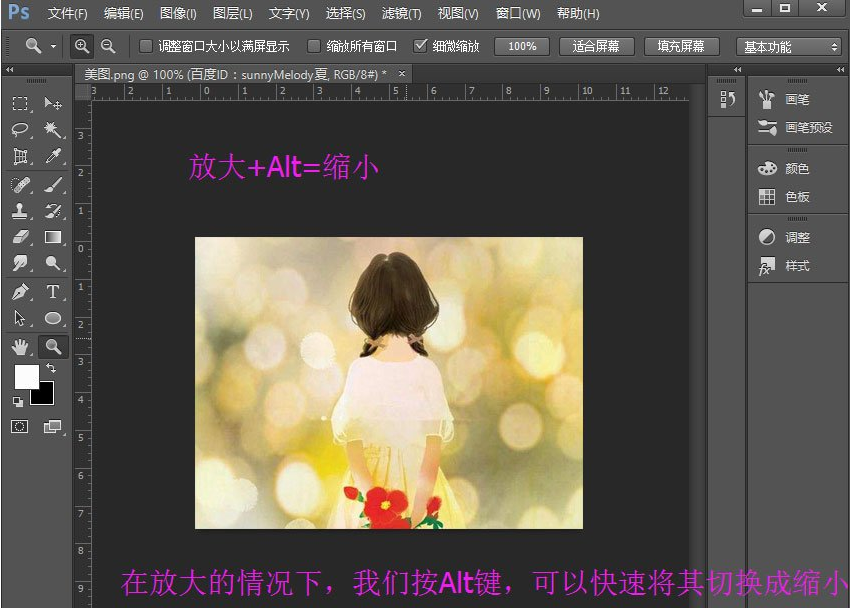The width and height of the screenshot is (850, 608).
Task: Select the Magic Wand tool
Action: point(53,130)
